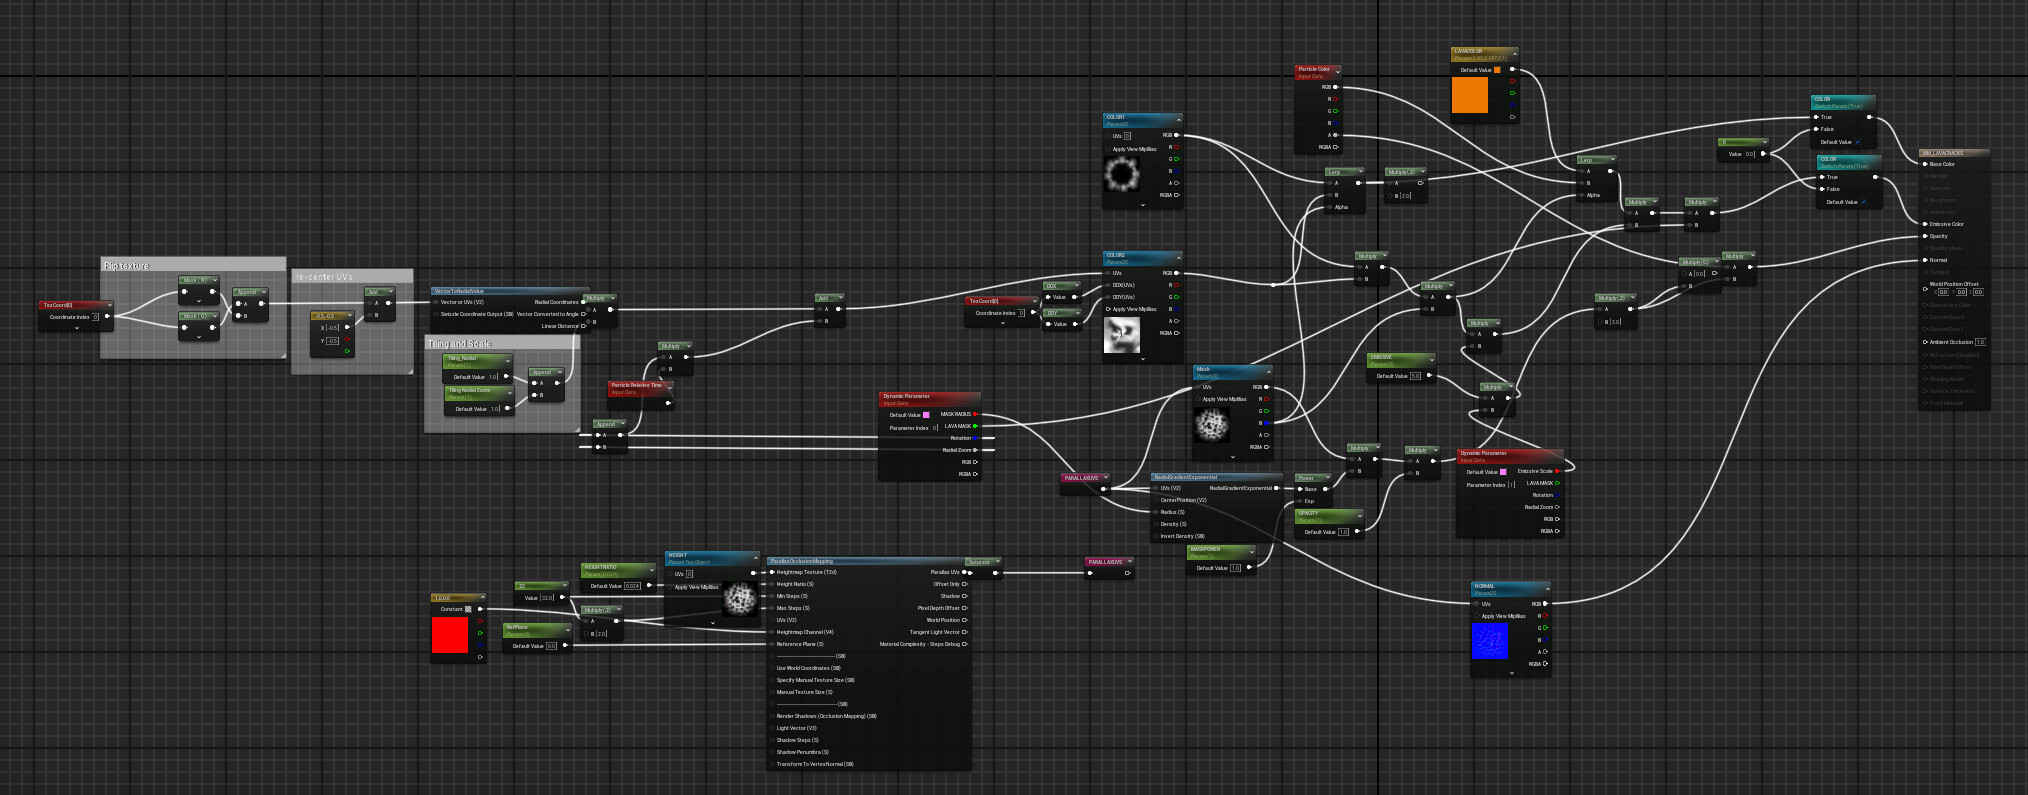Click the HEIGHT node texture thumbnail
The width and height of the screenshot is (2028, 795).
tap(739, 599)
